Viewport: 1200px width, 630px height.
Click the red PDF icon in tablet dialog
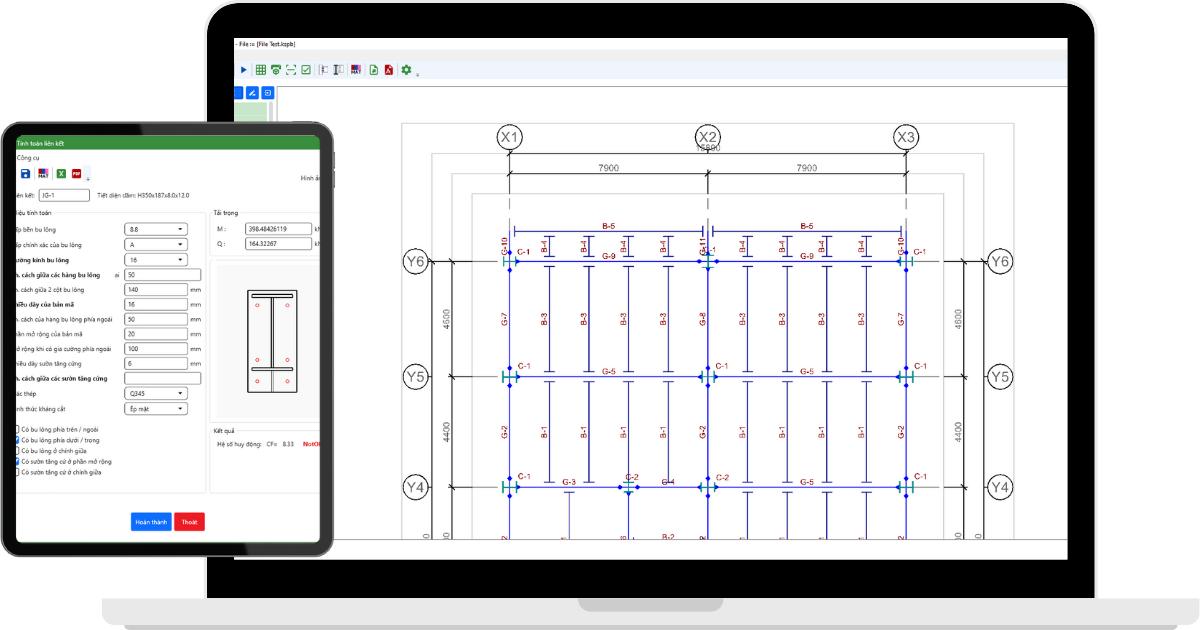click(76, 174)
